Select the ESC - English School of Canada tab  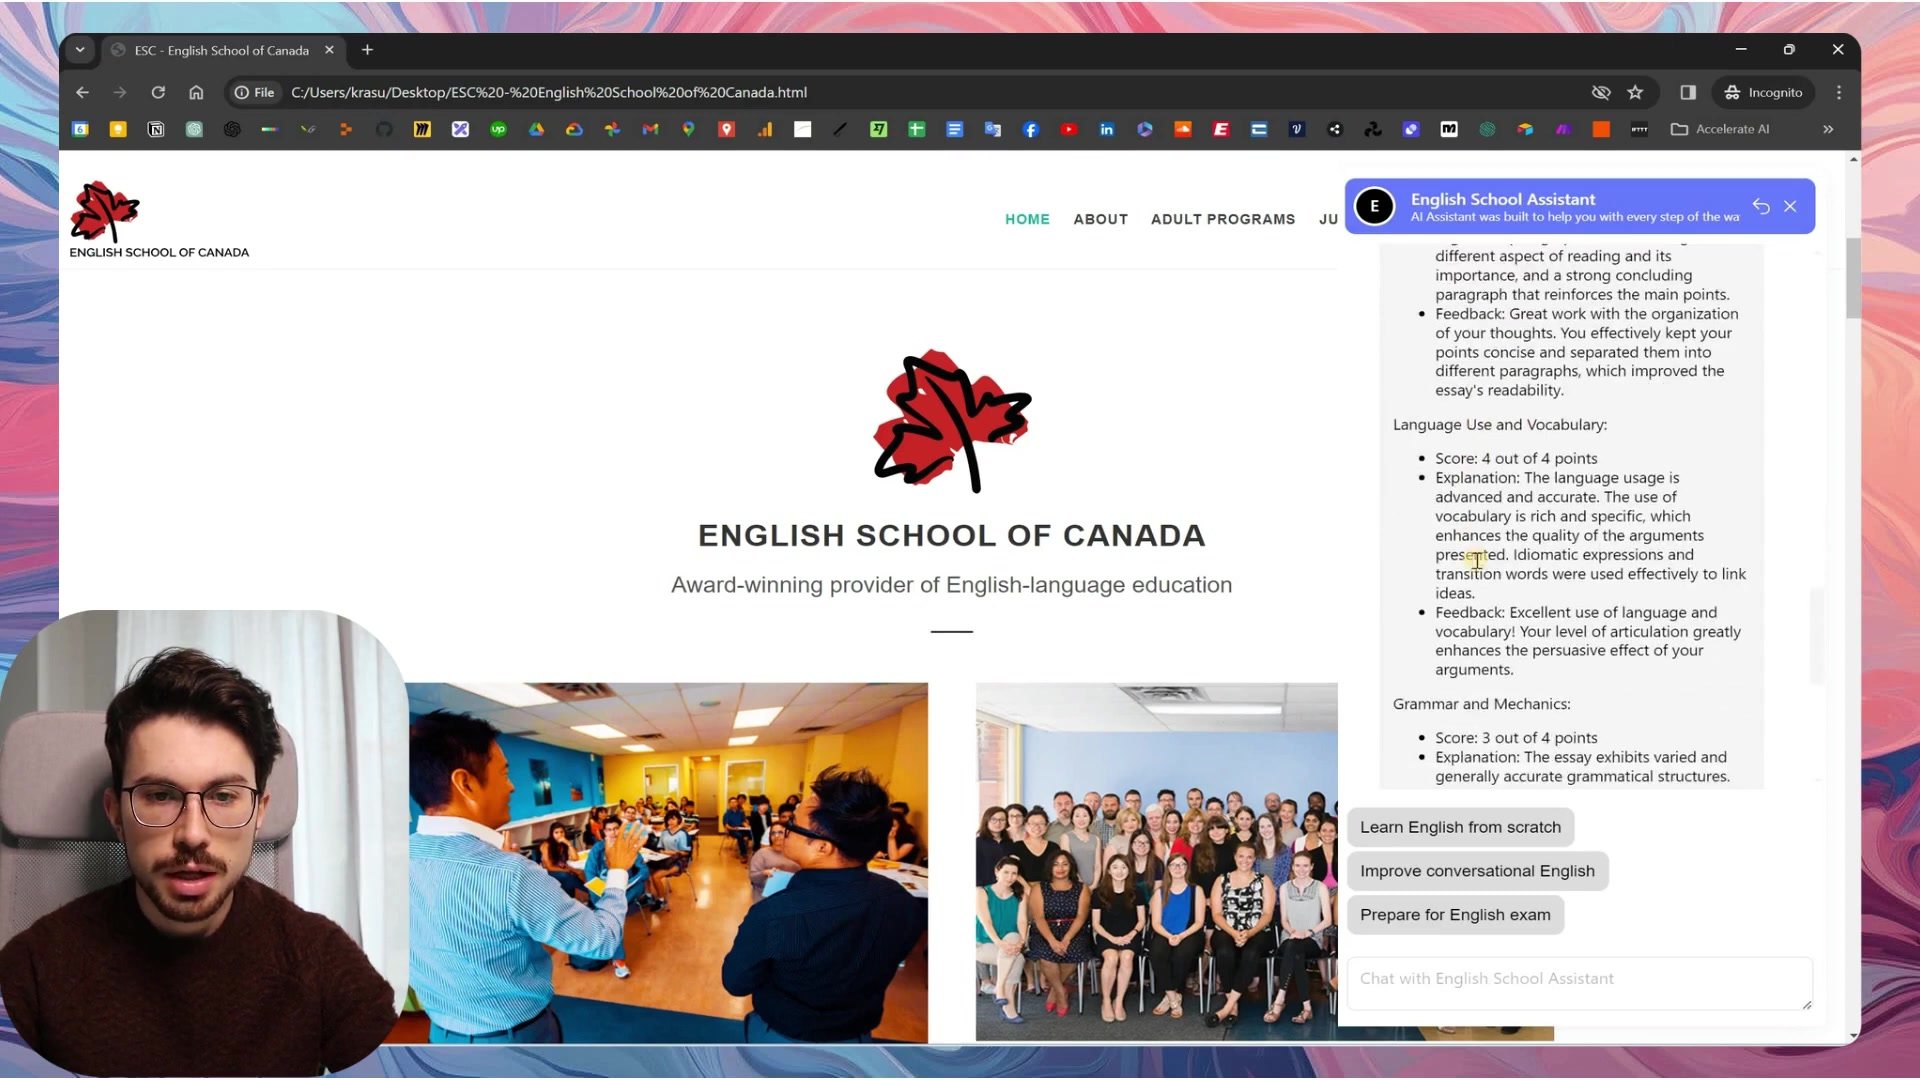[x=222, y=50]
